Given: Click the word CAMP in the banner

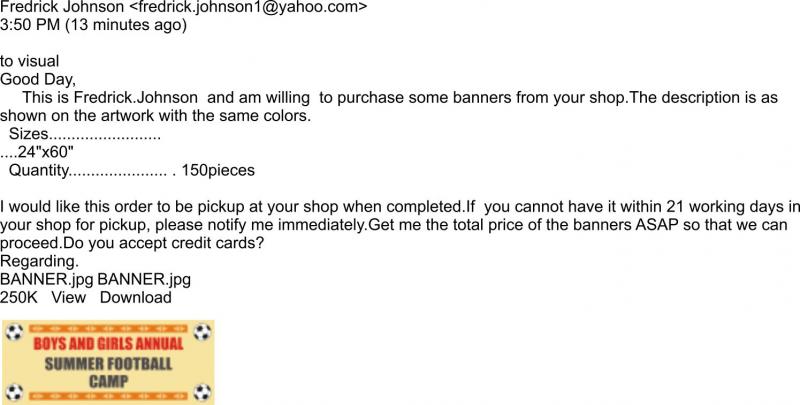Looking at the screenshot, I should (x=108, y=382).
